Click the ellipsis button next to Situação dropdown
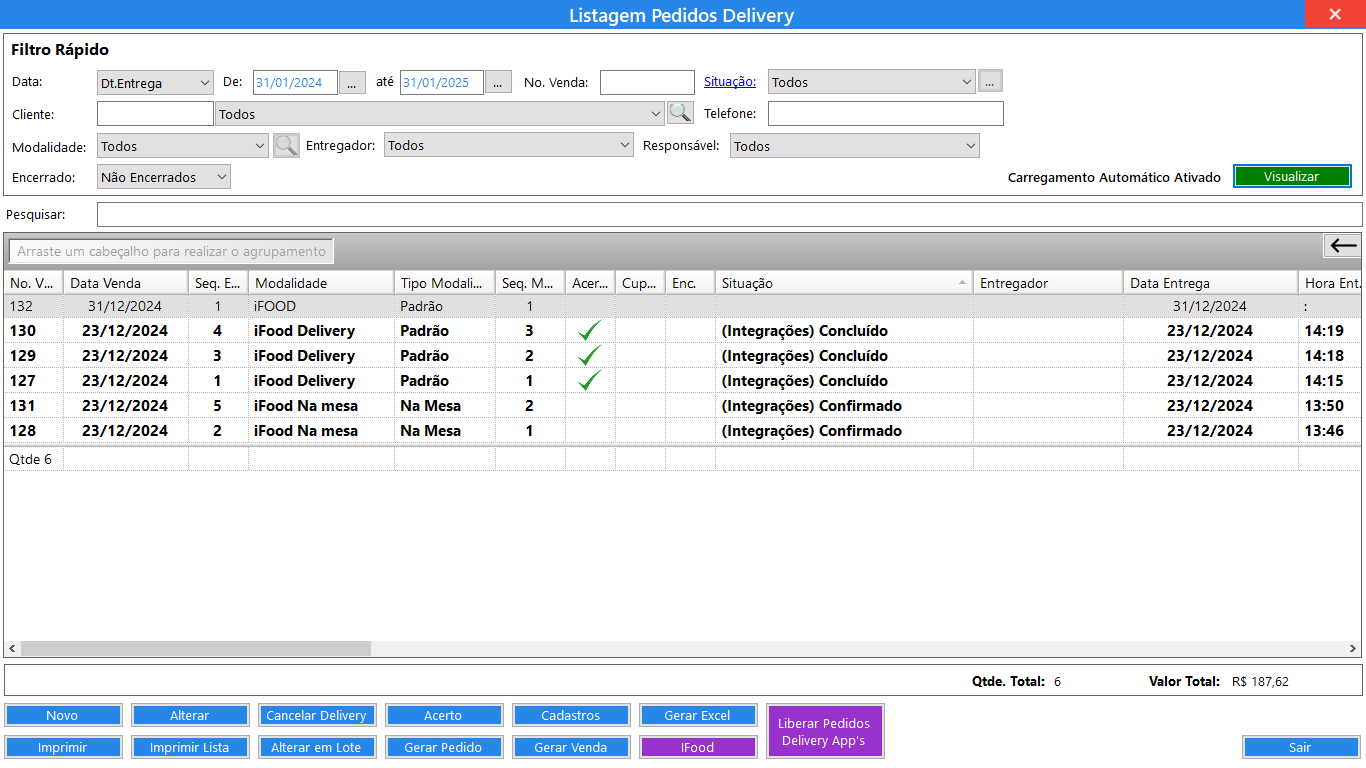The height and width of the screenshot is (768, 1366). click(990, 82)
